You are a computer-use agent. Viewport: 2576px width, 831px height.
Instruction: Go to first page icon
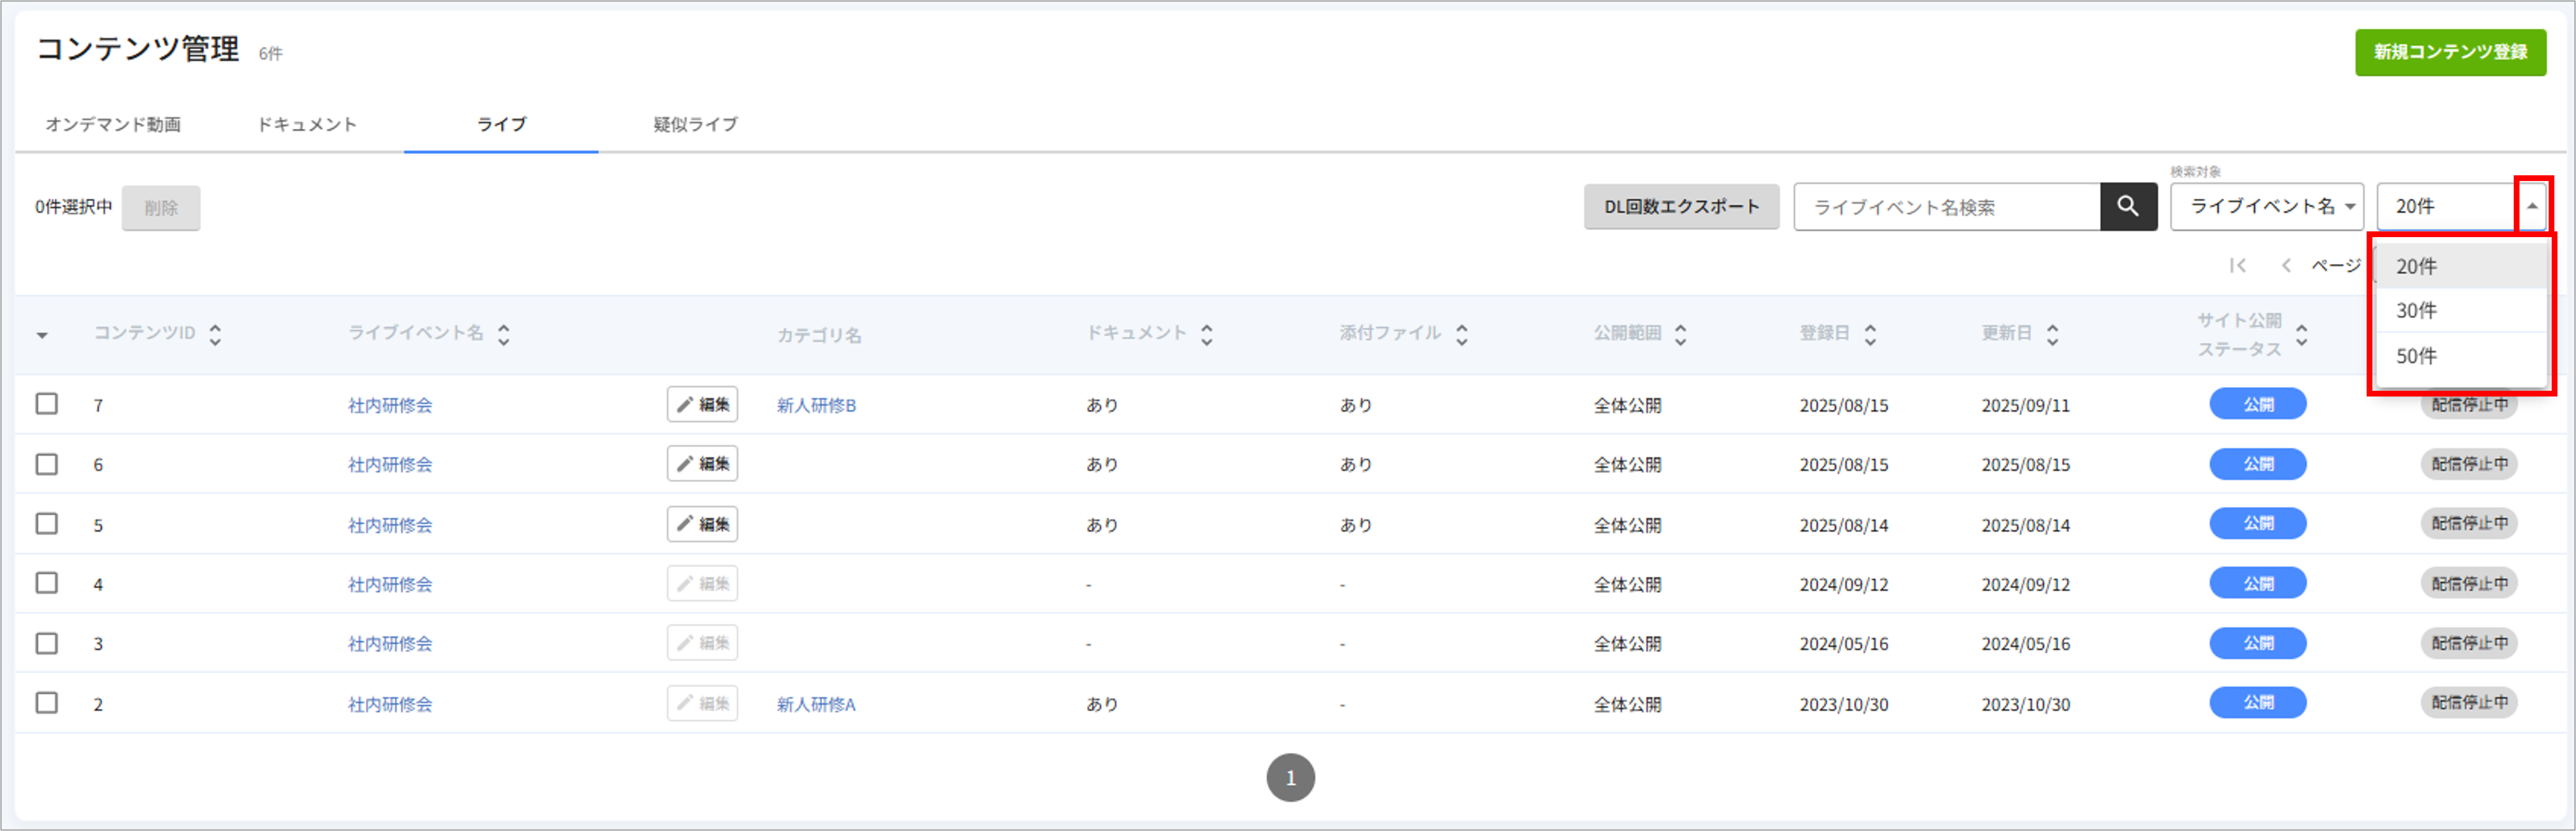pos(2238,265)
